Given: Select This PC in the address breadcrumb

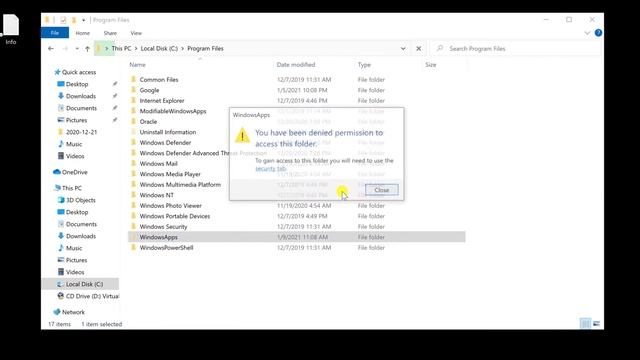Looking at the screenshot, I should coord(121,48).
